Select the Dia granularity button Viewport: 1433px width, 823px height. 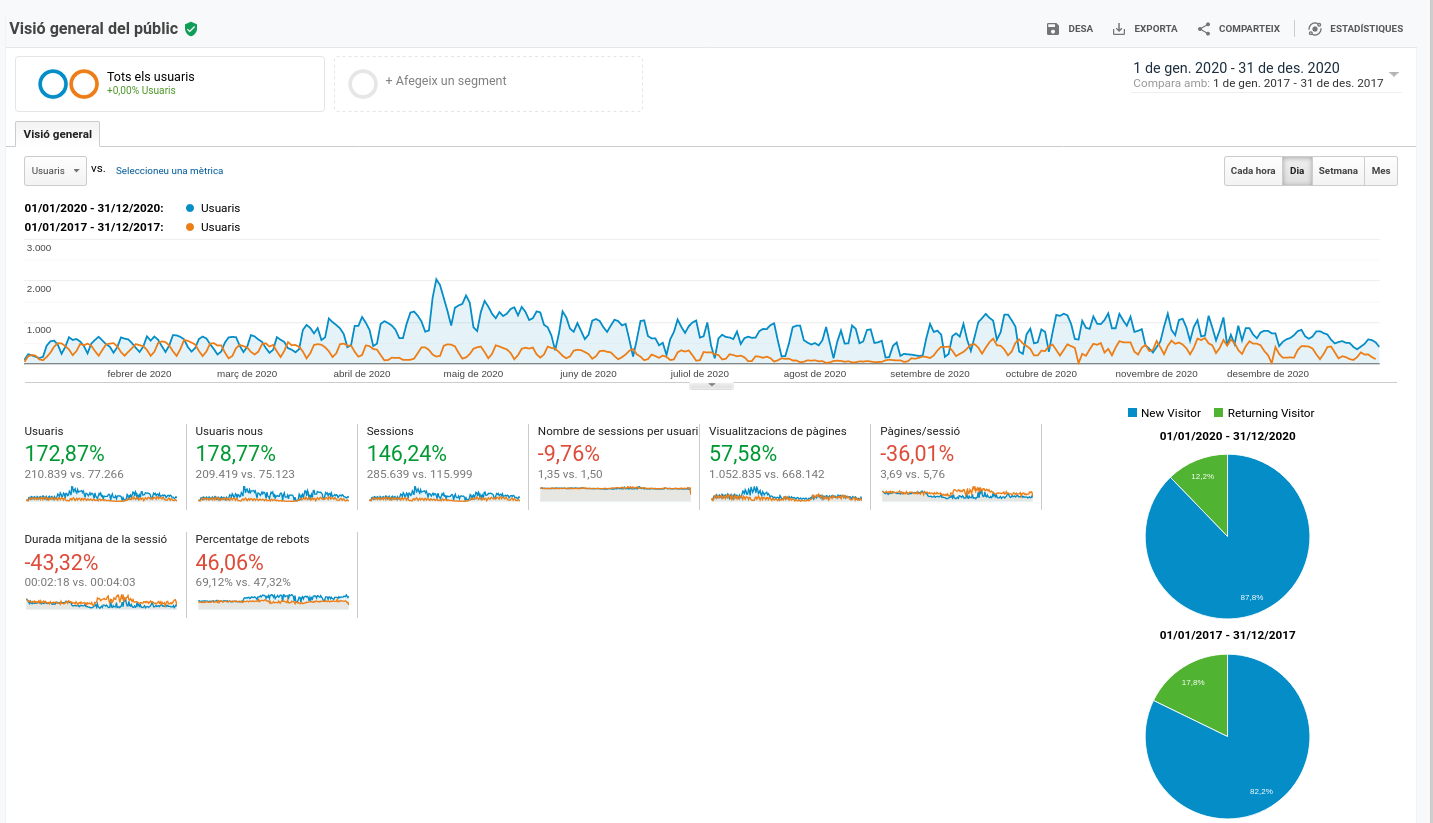(1297, 171)
